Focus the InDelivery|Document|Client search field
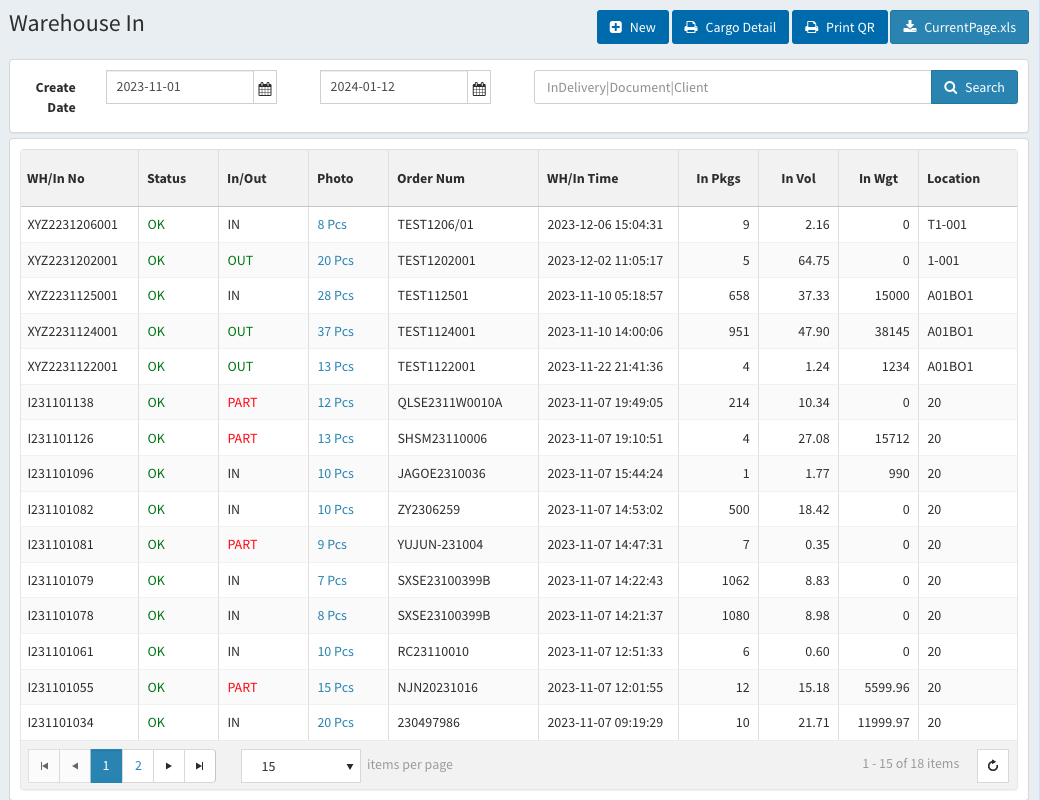Viewport: 1040px width, 800px height. pyautogui.click(x=732, y=87)
